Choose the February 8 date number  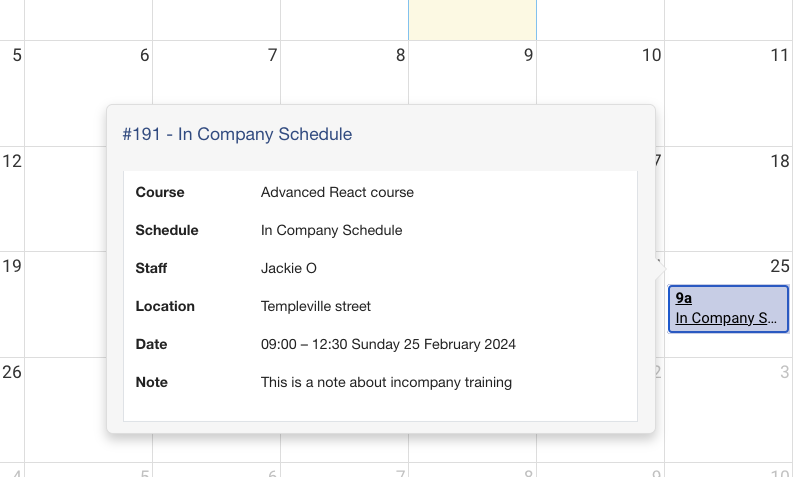click(x=400, y=56)
